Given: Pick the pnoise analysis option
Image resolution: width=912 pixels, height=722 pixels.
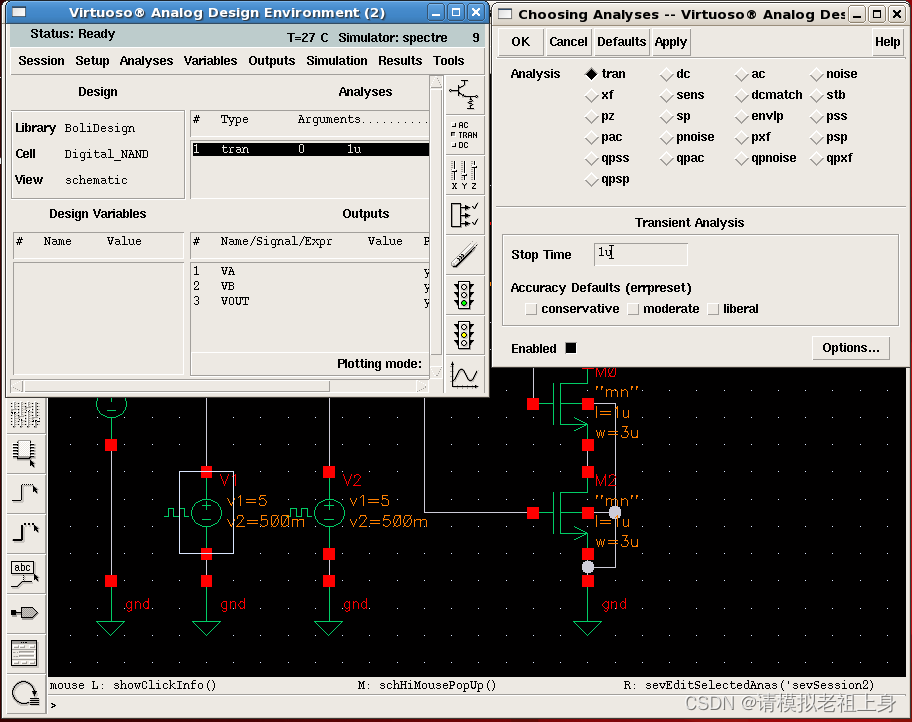Looking at the screenshot, I should tap(667, 137).
